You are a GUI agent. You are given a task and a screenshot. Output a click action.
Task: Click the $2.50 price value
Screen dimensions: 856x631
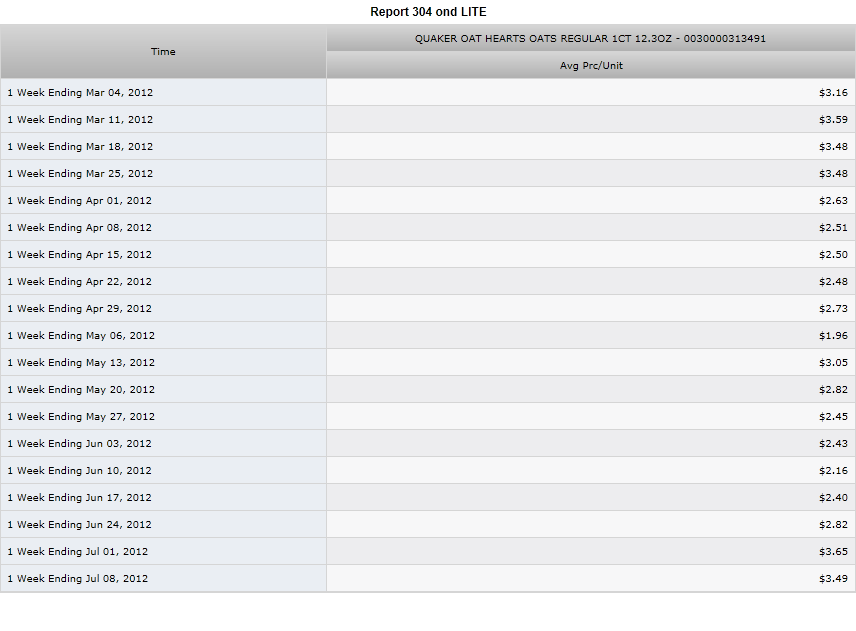(833, 254)
